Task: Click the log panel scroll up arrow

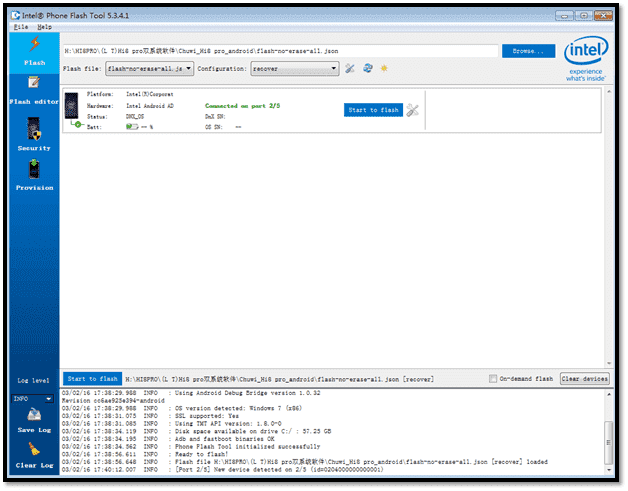Action: tap(609, 394)
